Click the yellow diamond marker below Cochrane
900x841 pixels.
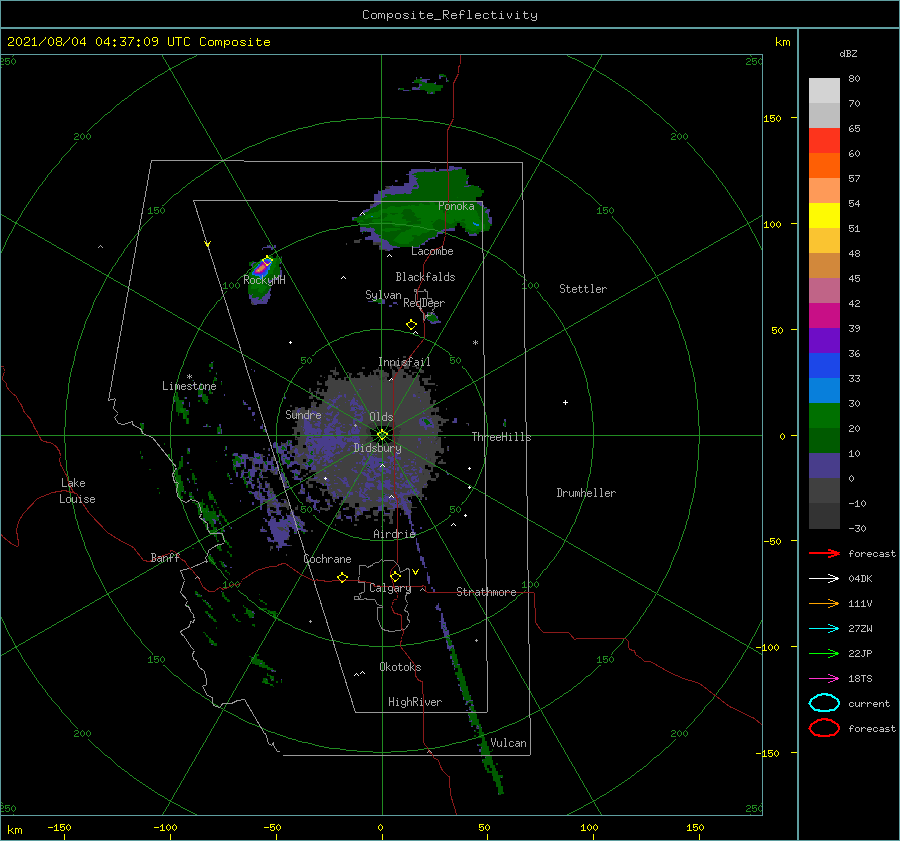342,577
